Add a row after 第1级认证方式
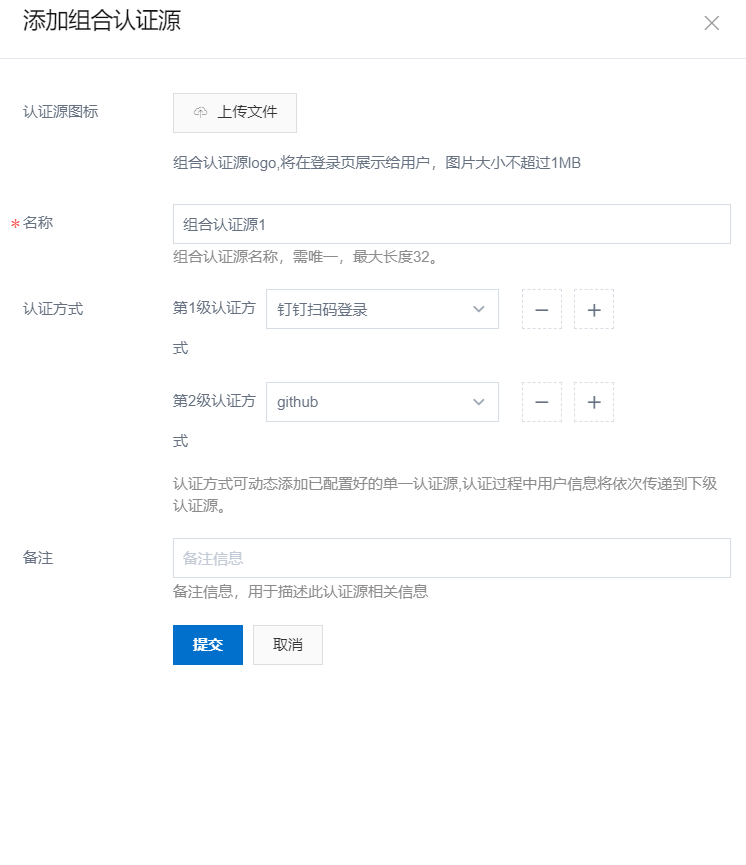This screenshot has width=746, height=865. [x=594, y=310]
